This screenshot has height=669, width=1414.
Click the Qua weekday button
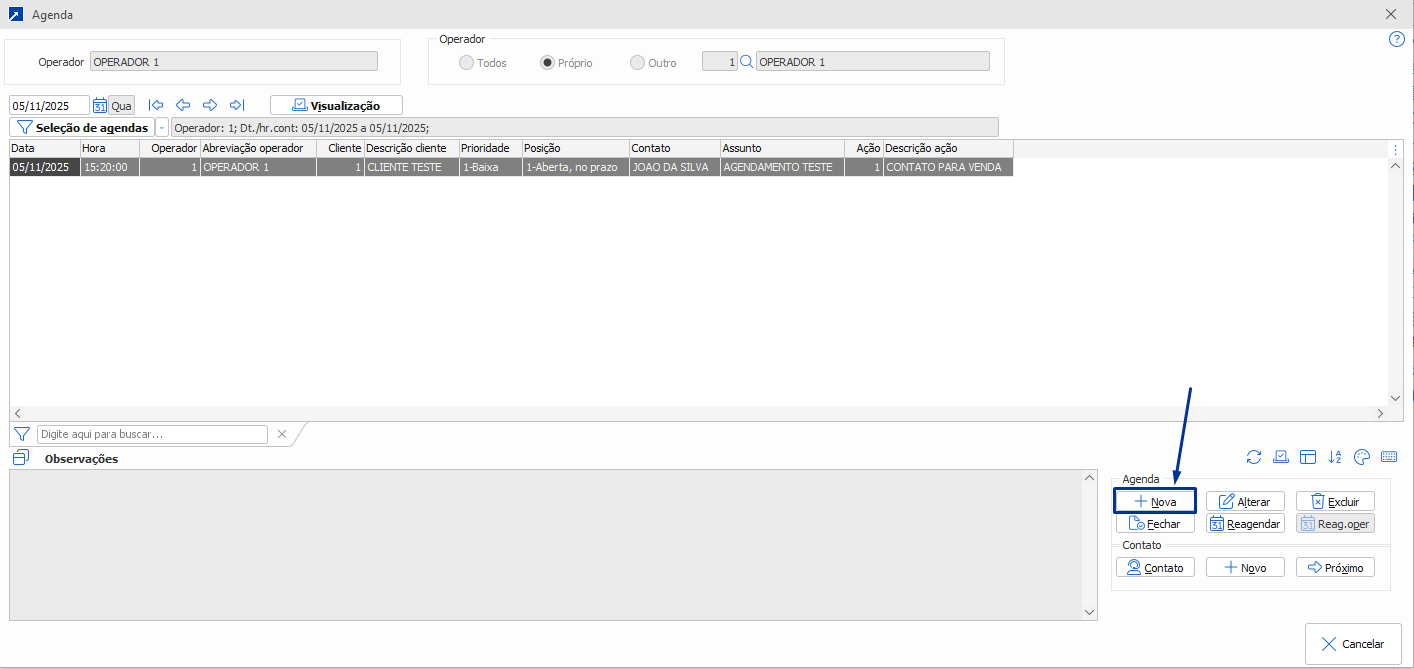click(121, 105)
